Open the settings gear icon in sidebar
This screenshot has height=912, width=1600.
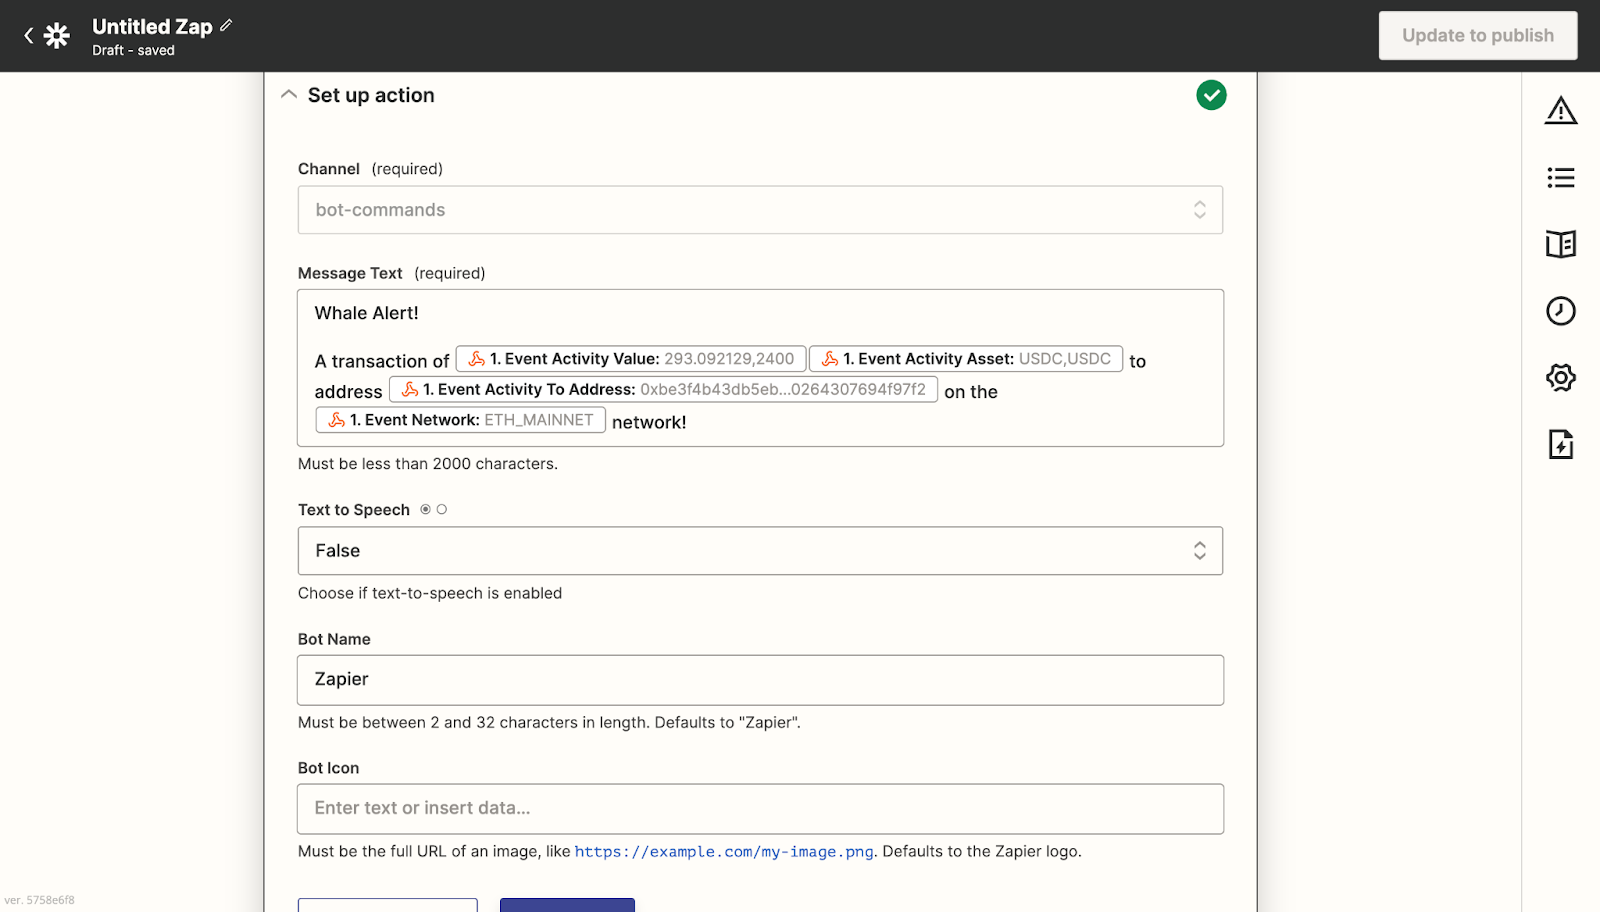click(x=1560, y=378)
